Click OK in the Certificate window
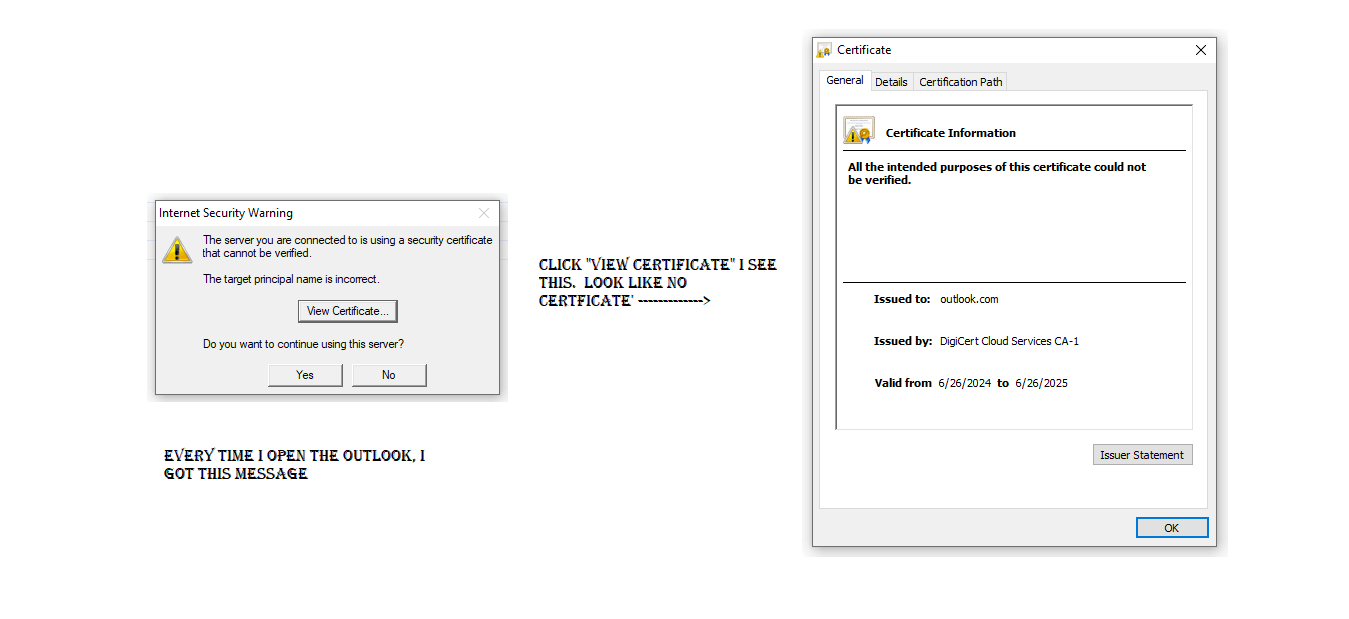Screen dimensions: 1349x619 click(x=1172, y=528)
